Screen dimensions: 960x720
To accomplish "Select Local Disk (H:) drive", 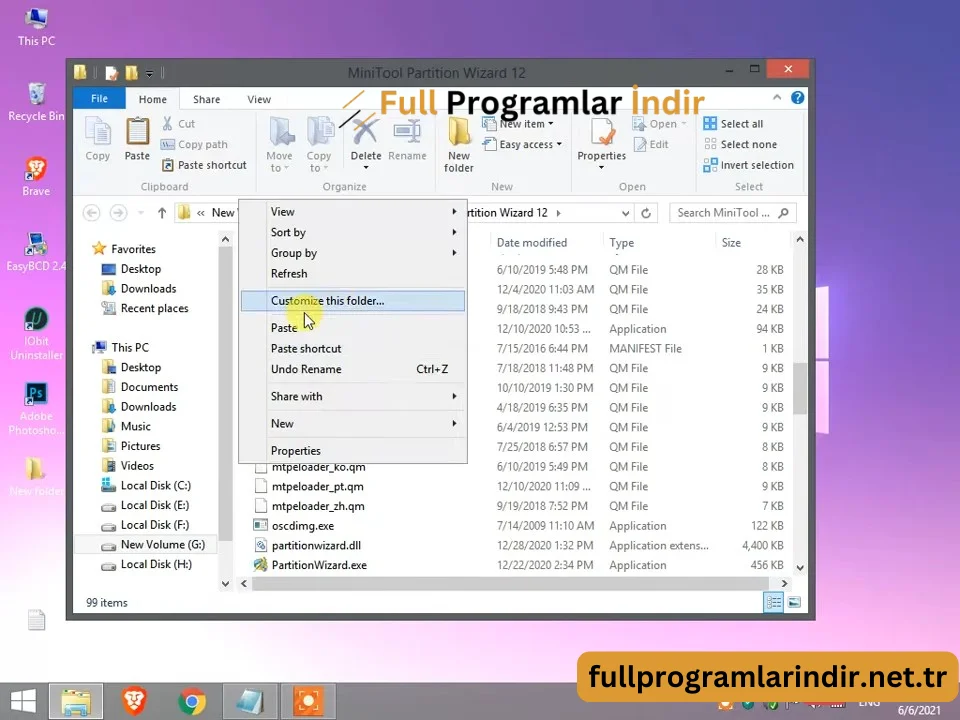I will coord(156,564).
